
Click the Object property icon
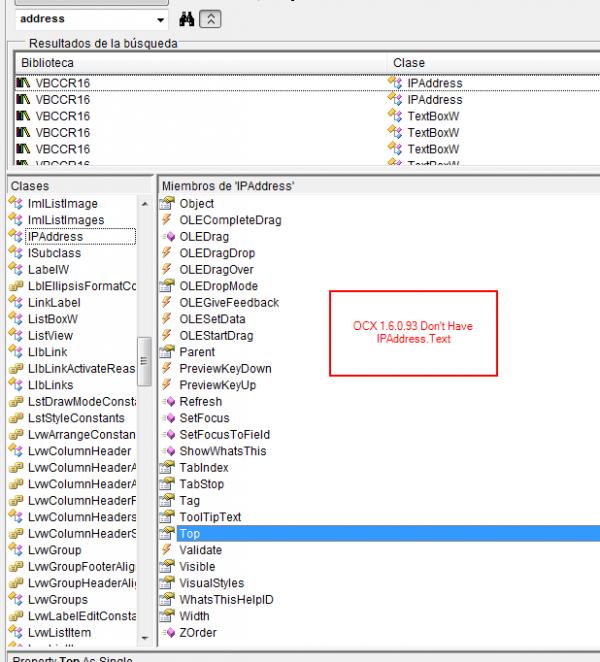tap(167, 203)
